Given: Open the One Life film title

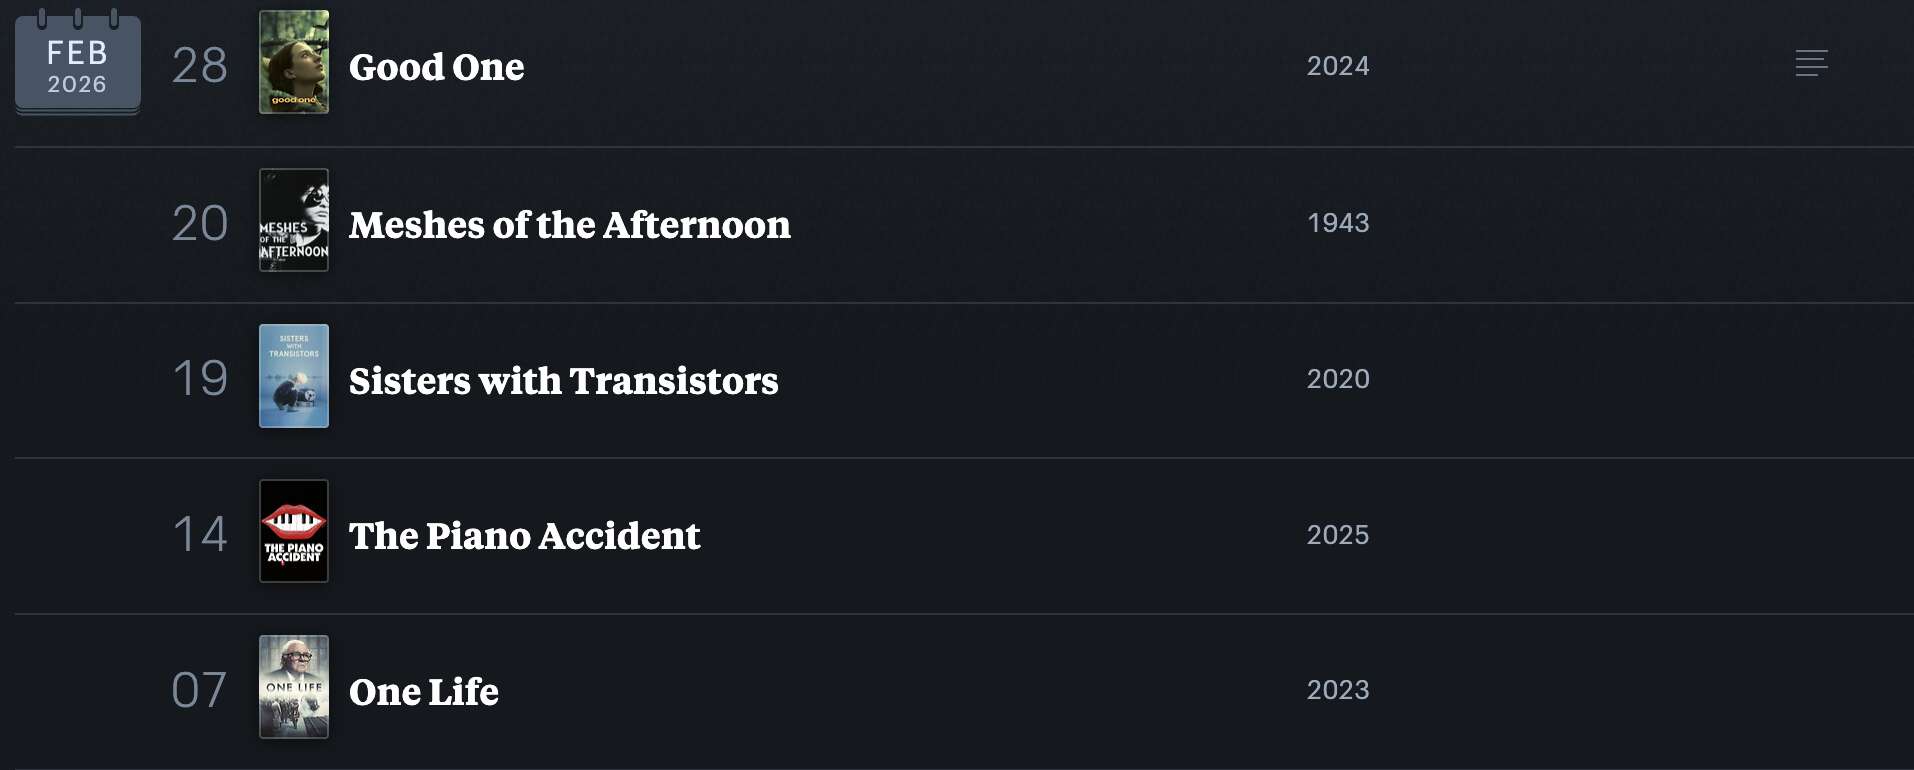Looking at the screenshot, I should [423, 692].
